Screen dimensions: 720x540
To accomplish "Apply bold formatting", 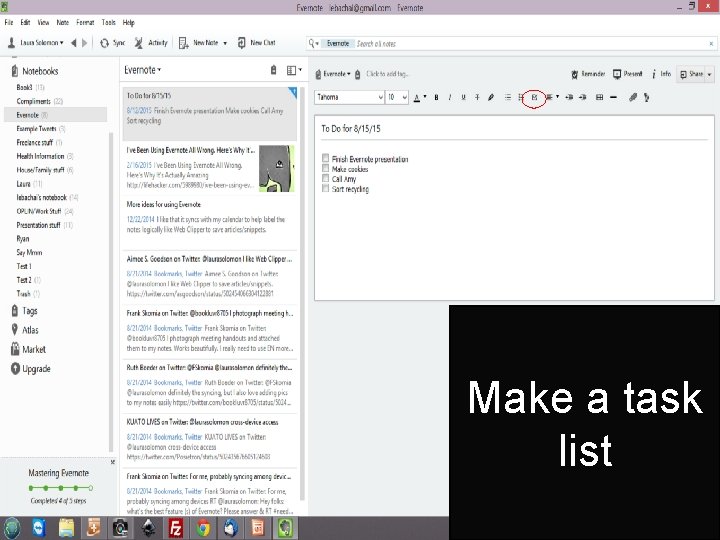I will pyautogui.click(x=436, y=97).
